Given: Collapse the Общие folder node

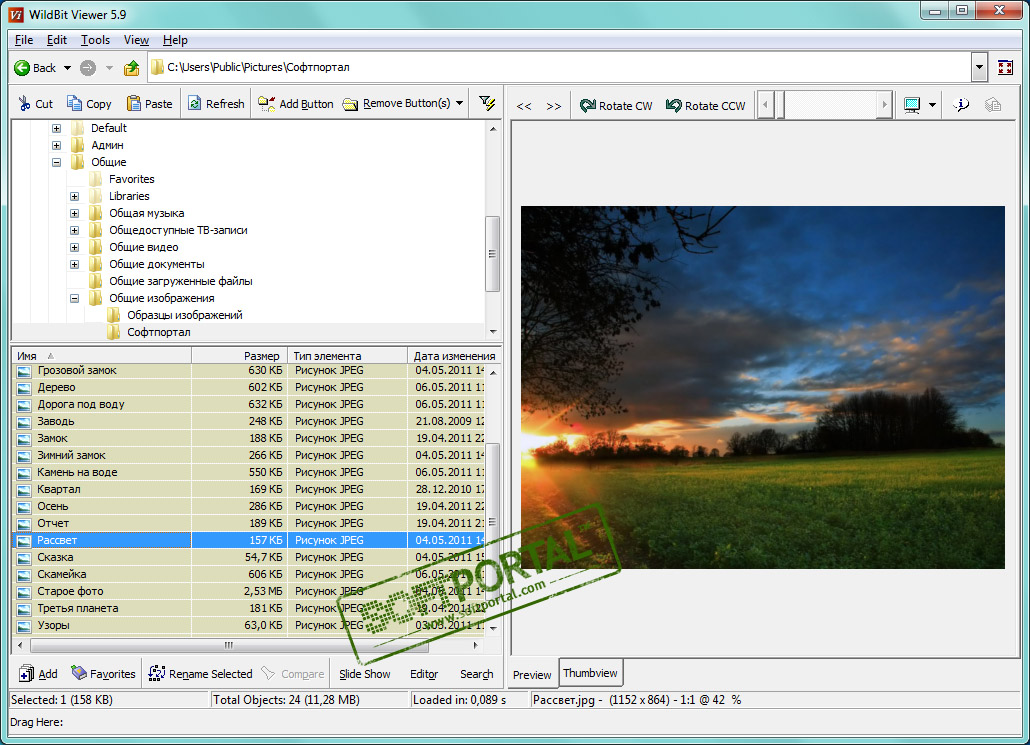Looking at the screenshot, I should (x=56, y=162).
